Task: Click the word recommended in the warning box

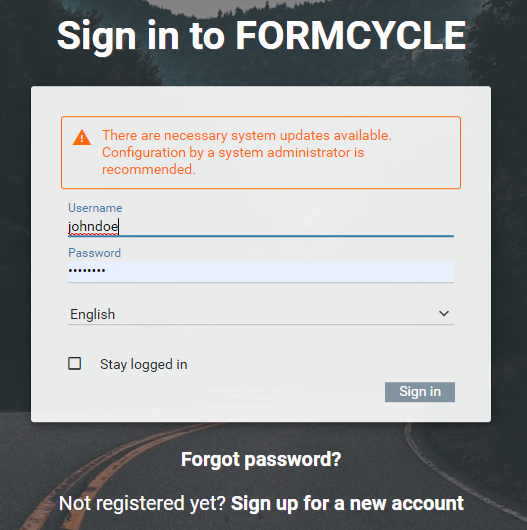Action: (x=149, y=169)
